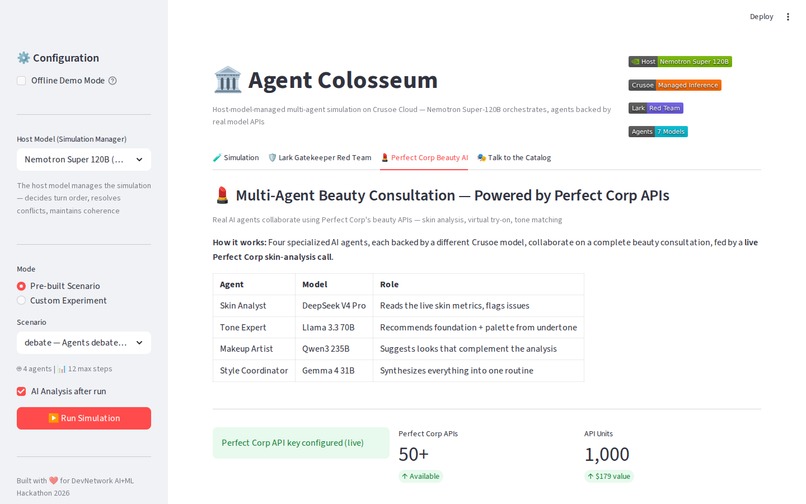806x504 pixels.
Task: Click the Agents 7 Models badge
Action: (657, 132)
